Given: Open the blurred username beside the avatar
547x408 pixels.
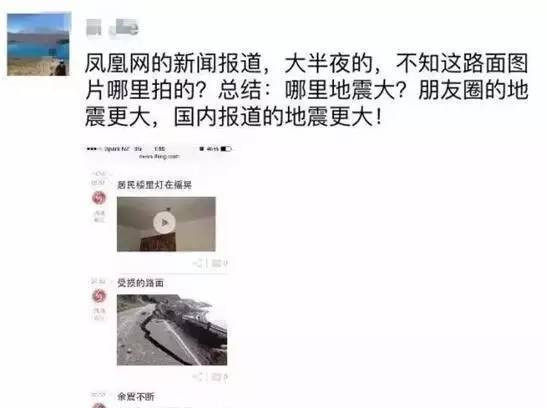Looking at the screenshot, I should point(112,27).
